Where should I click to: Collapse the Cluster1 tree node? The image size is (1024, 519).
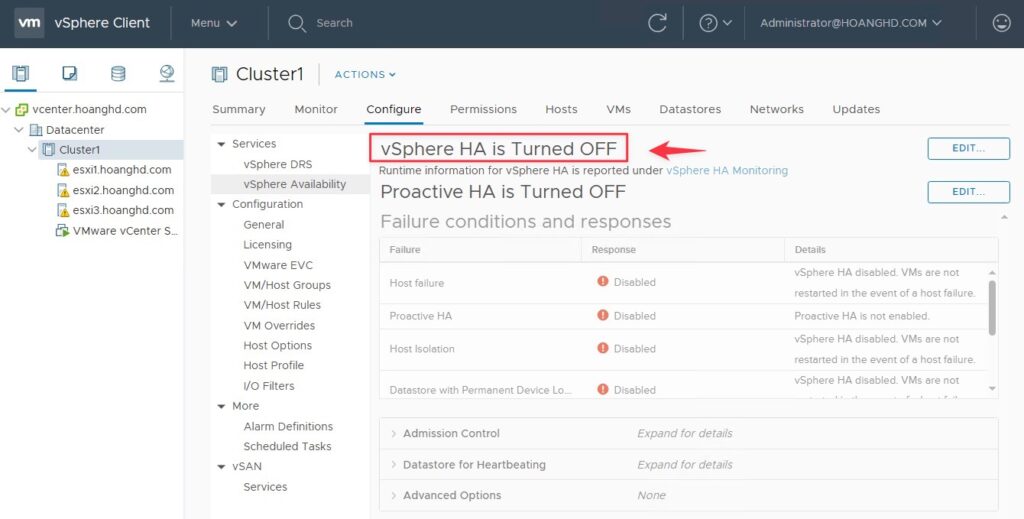point(32,149)
